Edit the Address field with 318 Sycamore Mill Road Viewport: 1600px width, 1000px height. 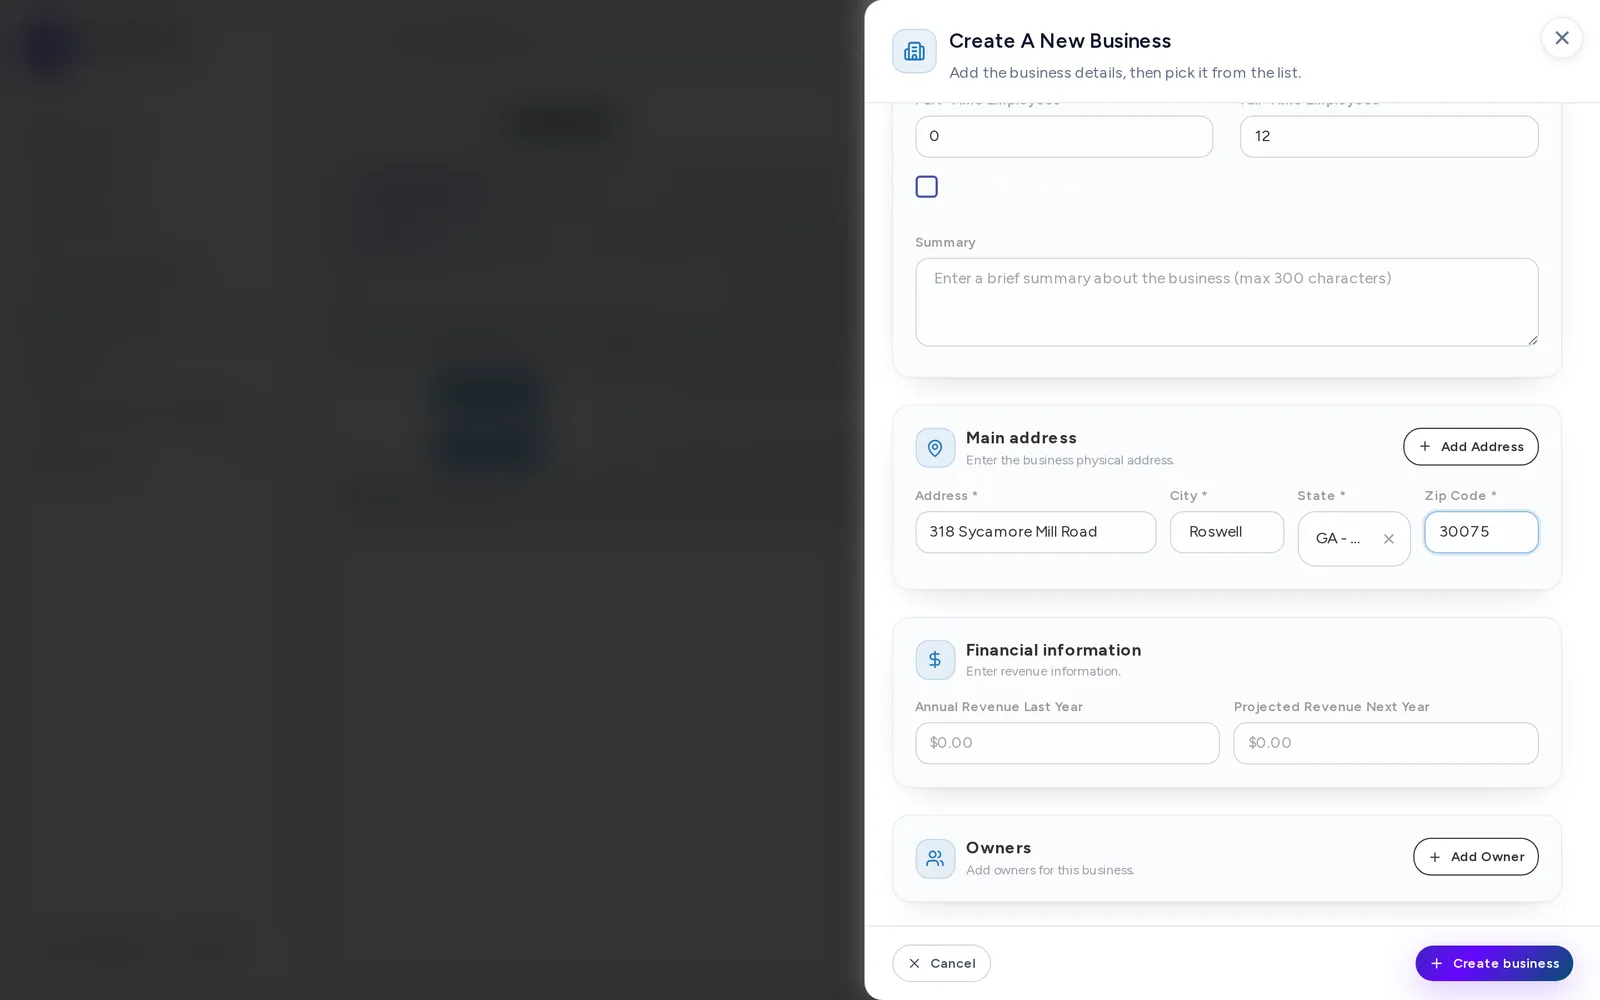click(1035, 532)
